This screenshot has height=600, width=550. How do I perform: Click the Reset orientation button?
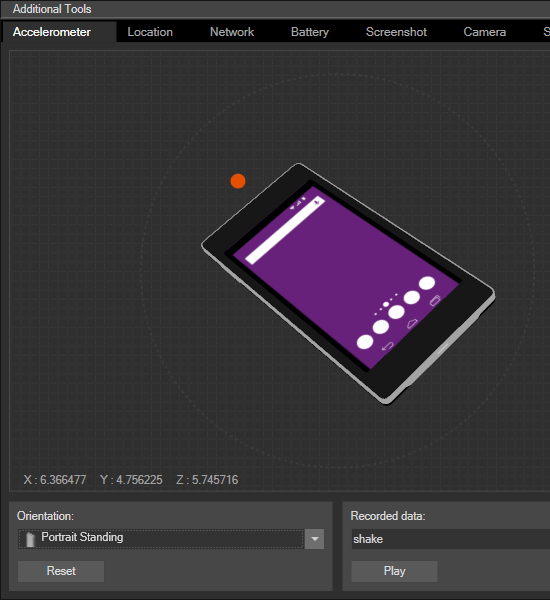[x=61, y=571]
